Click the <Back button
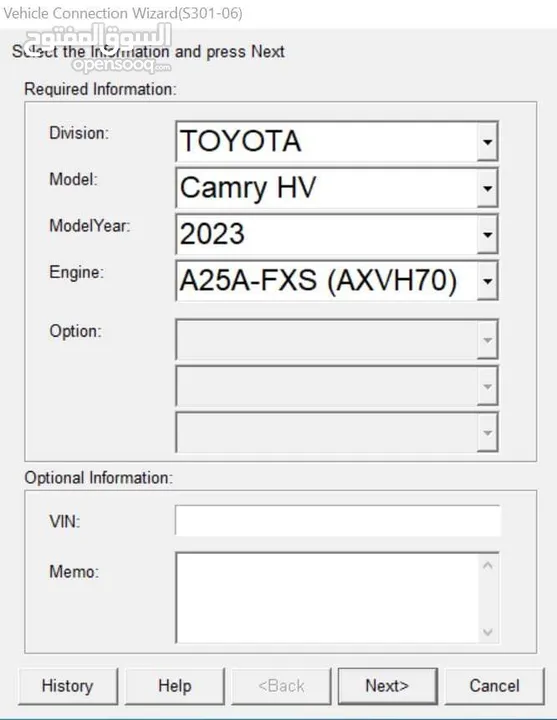This screenshot has width=557, height=720. click(281, 686)
